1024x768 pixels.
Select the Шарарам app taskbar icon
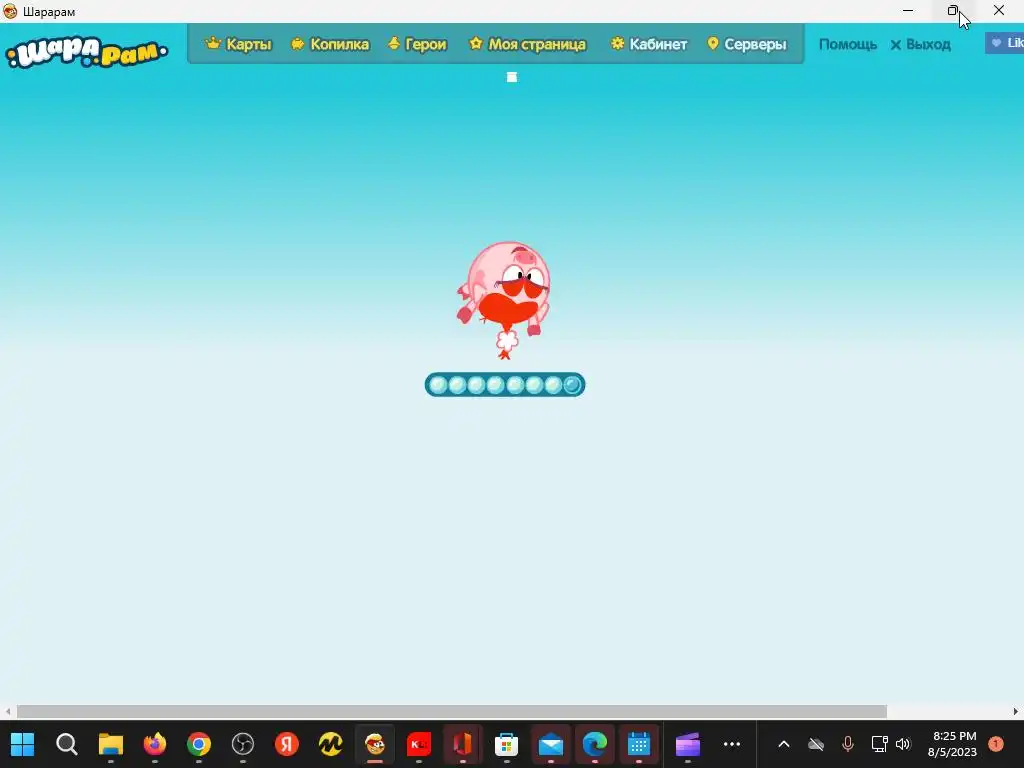click(374, 744)
